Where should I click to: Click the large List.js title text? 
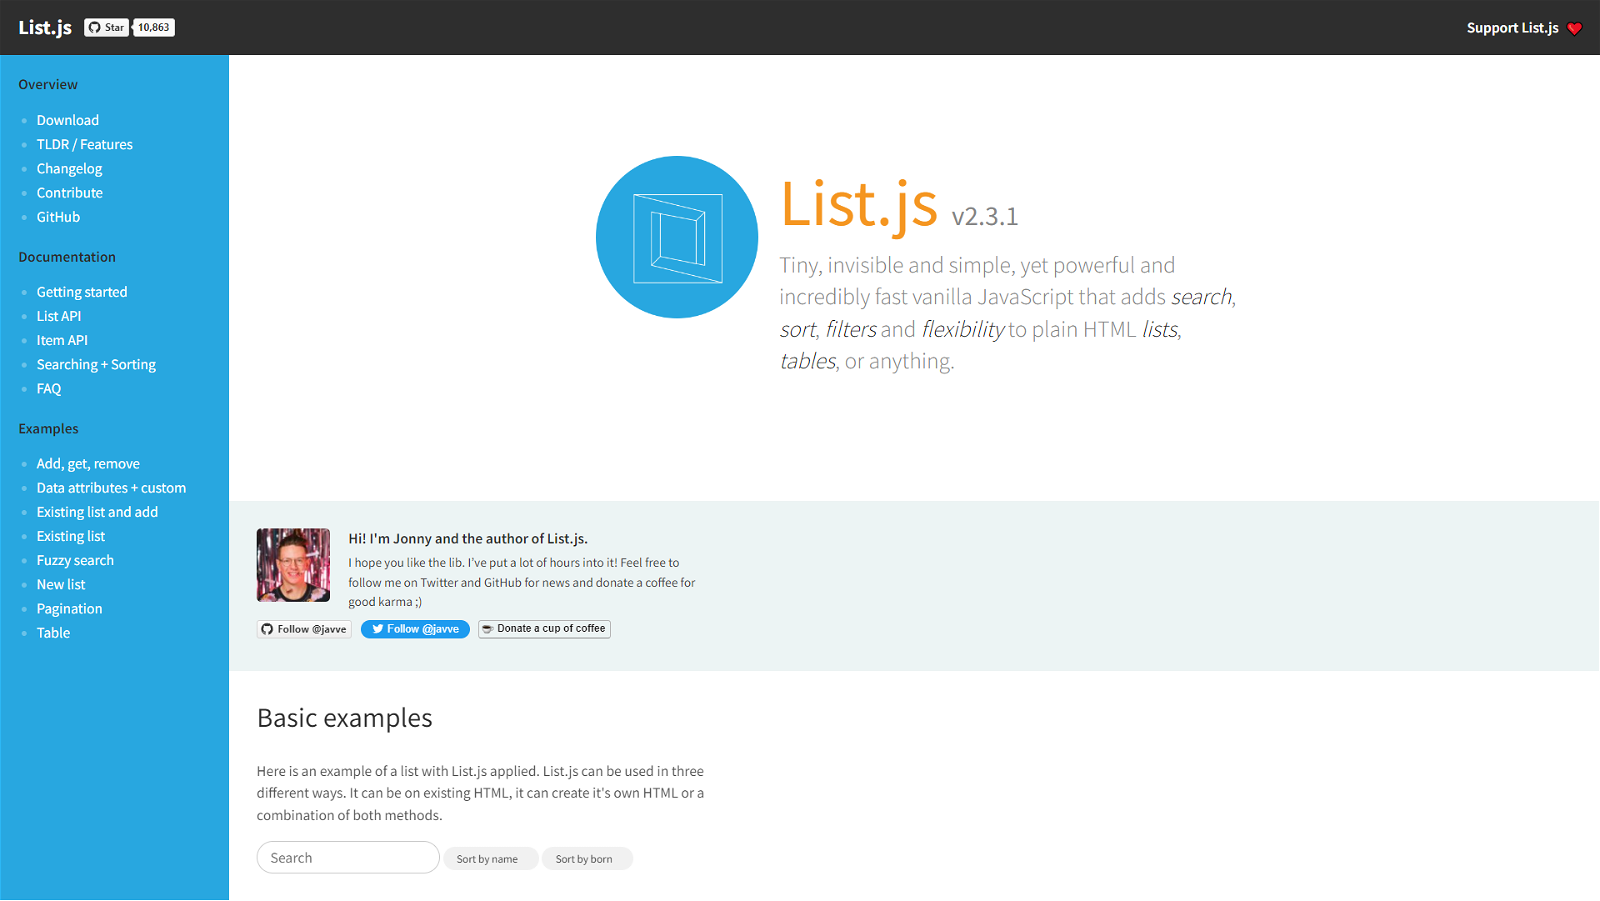pyautogui.click(x=859, y=204)
